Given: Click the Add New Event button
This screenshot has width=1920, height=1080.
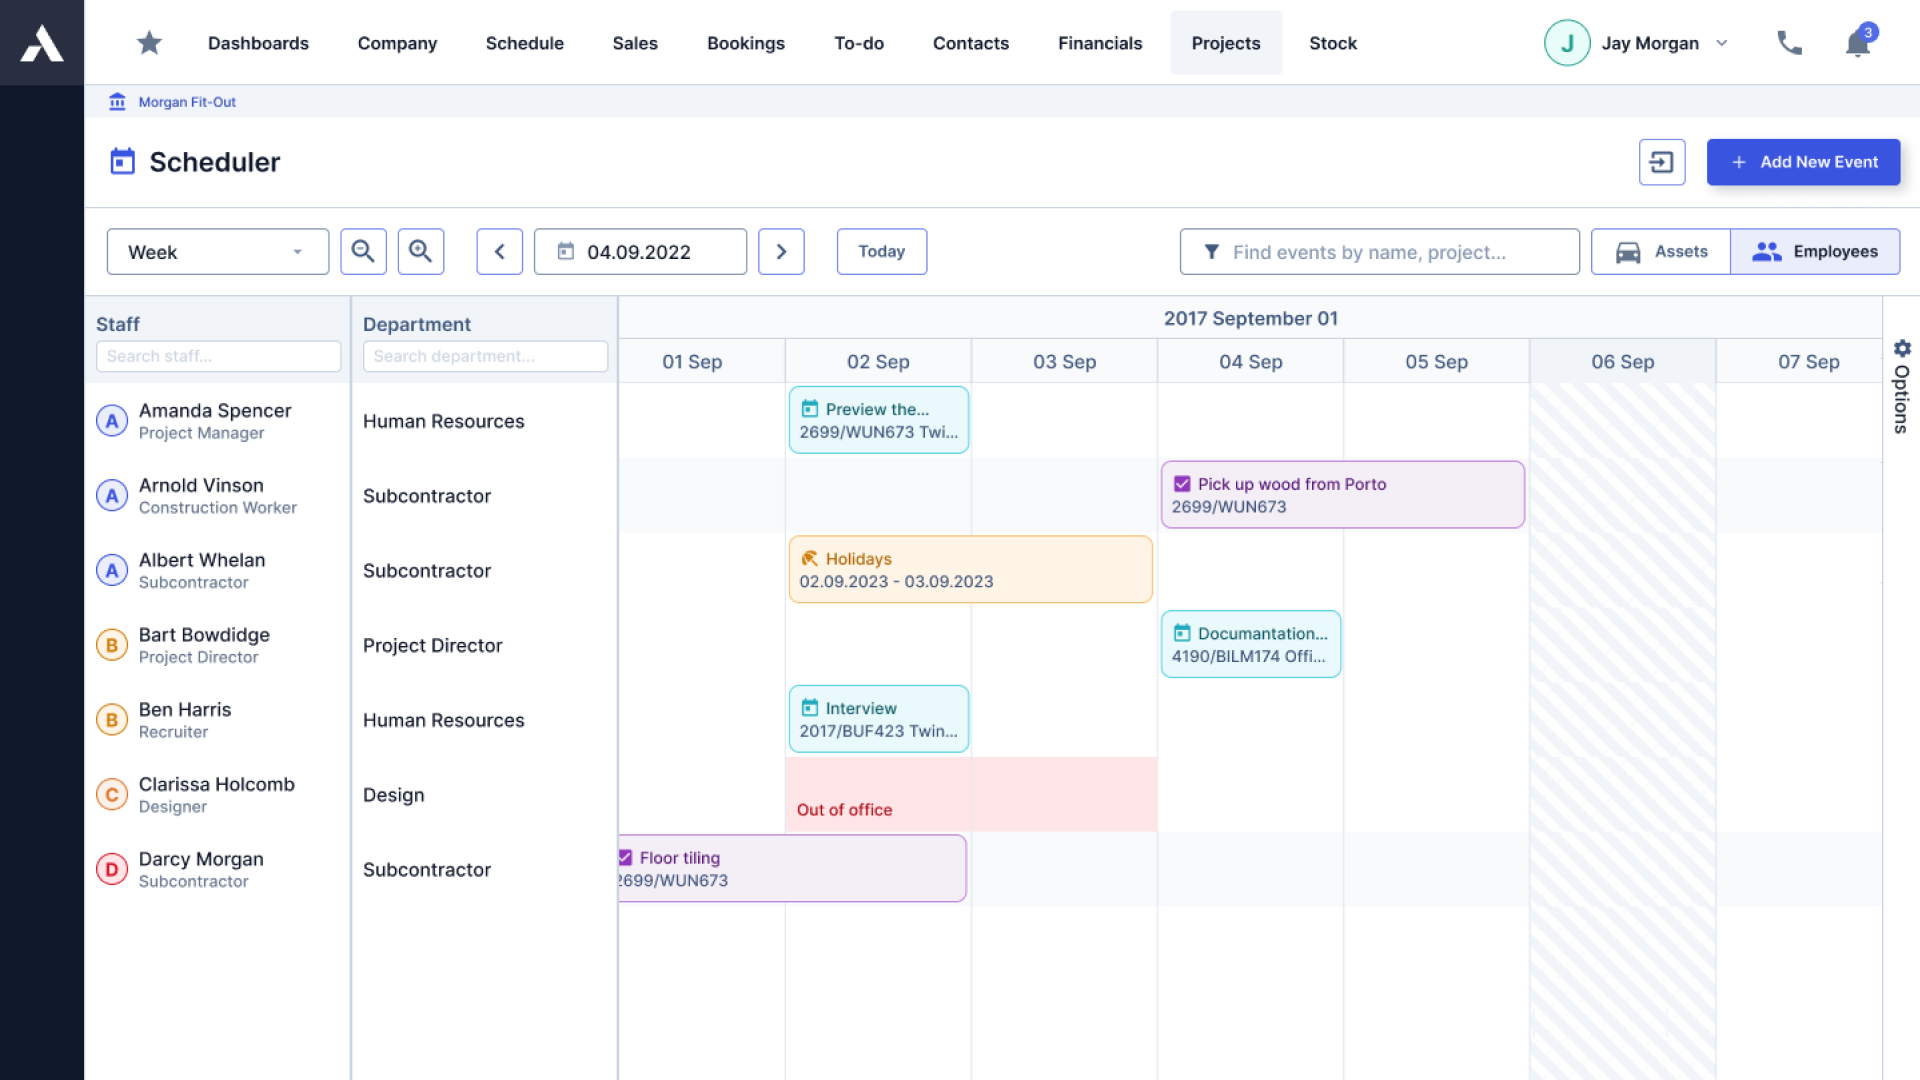Looking at the screenshot, I should point(1803,162).
